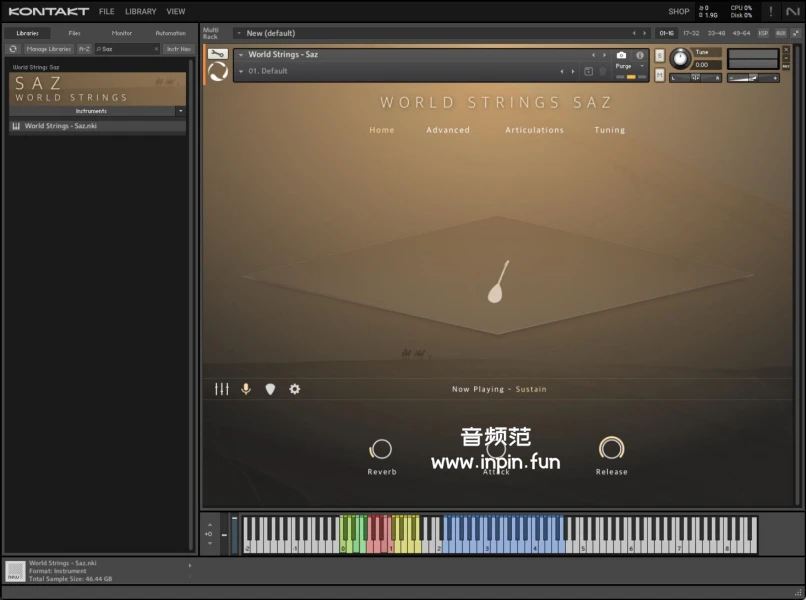The image size is (806, 600).
Task: Open the VIEW menu
Action: [x=175, y=11]
